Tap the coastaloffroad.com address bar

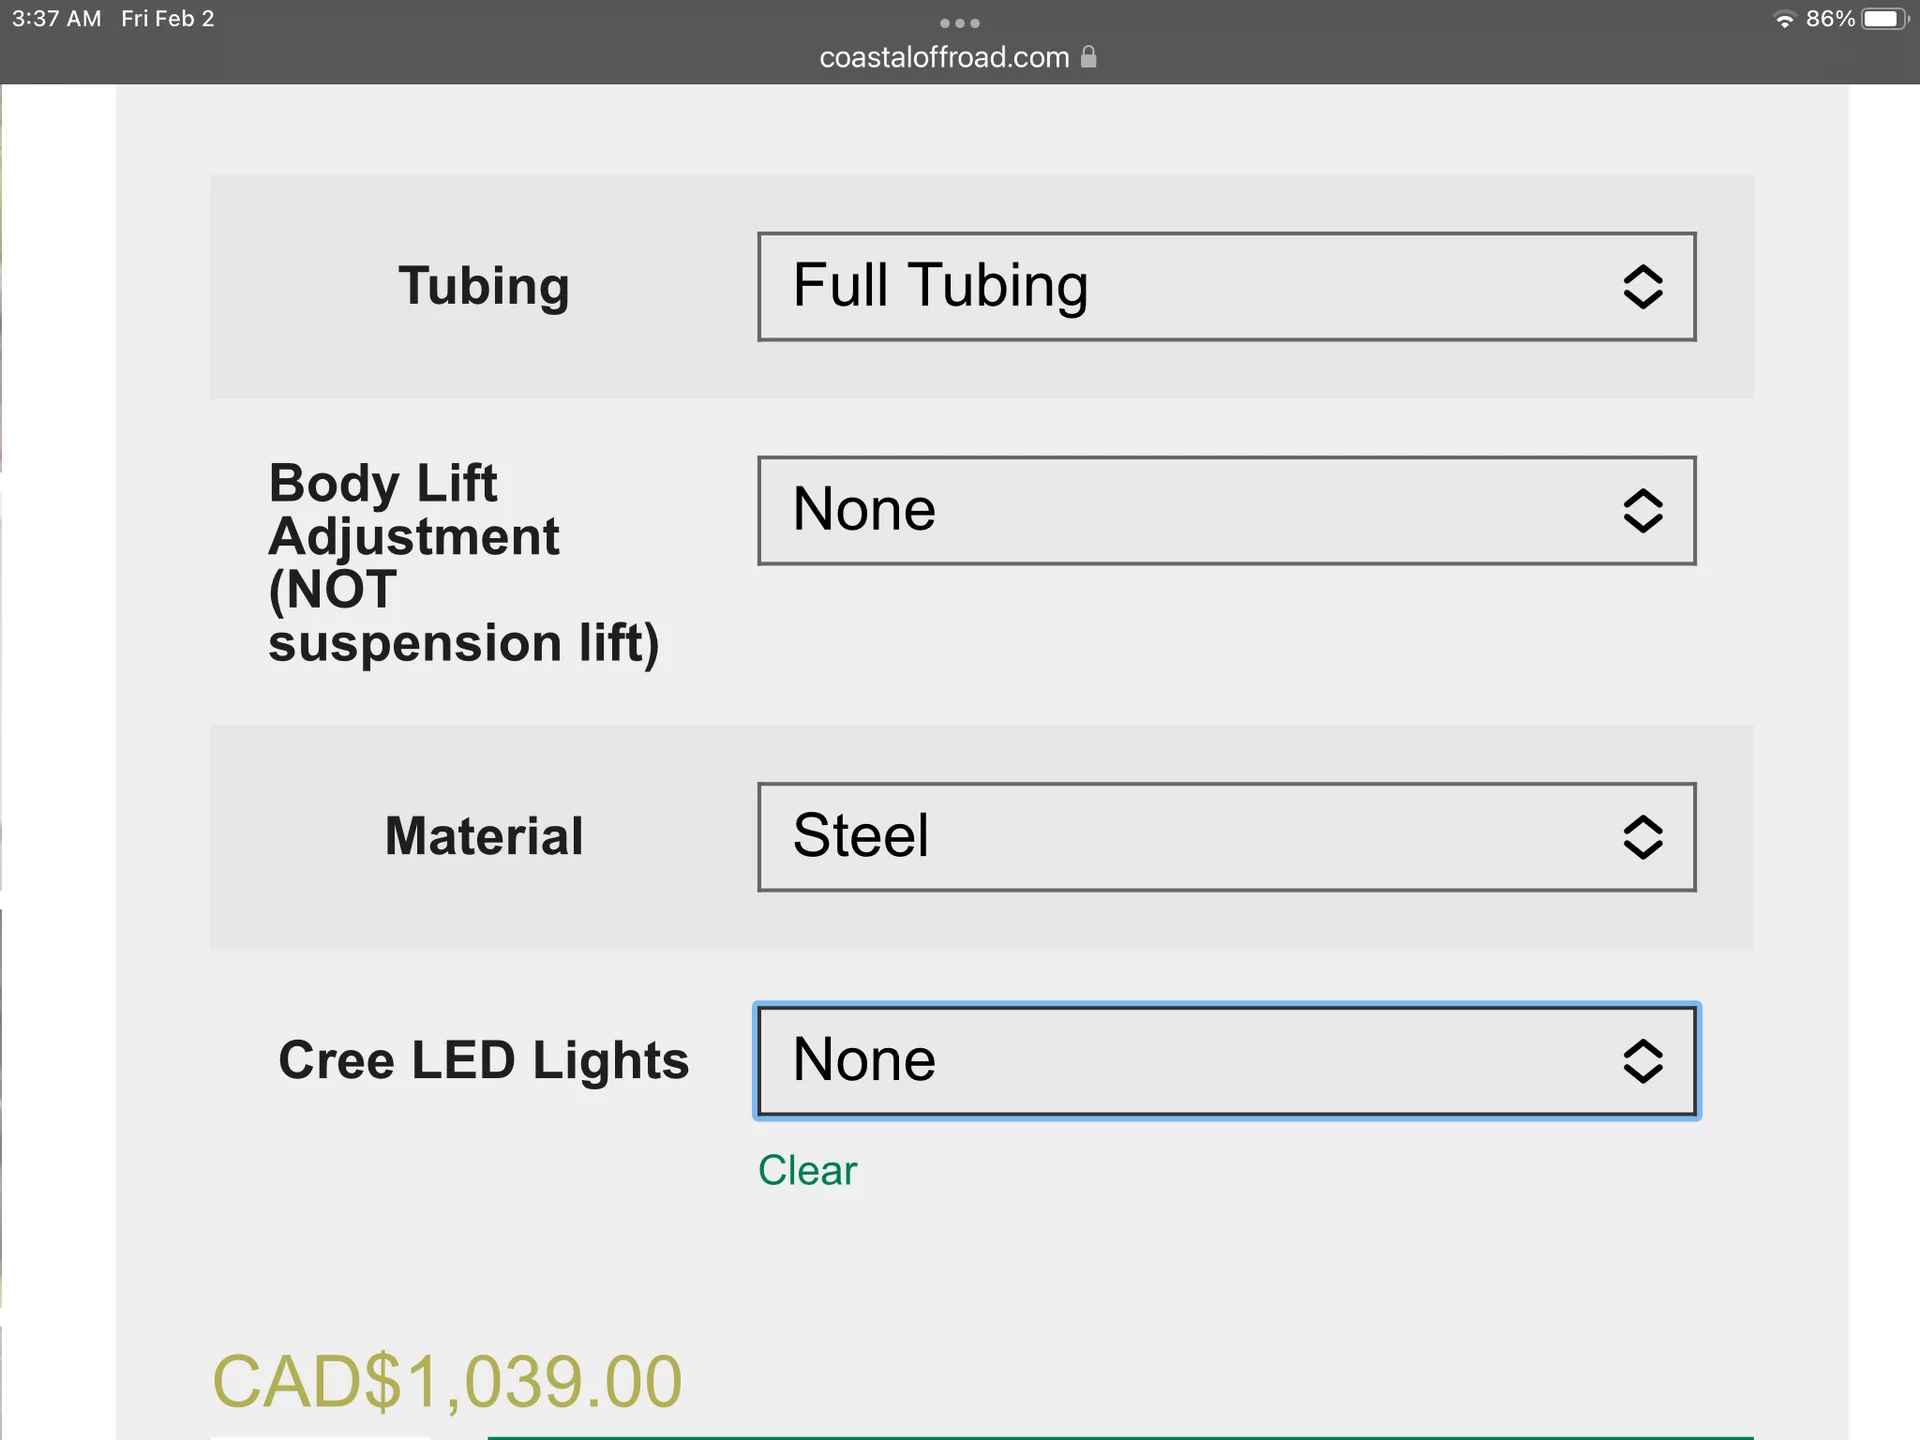958,57
